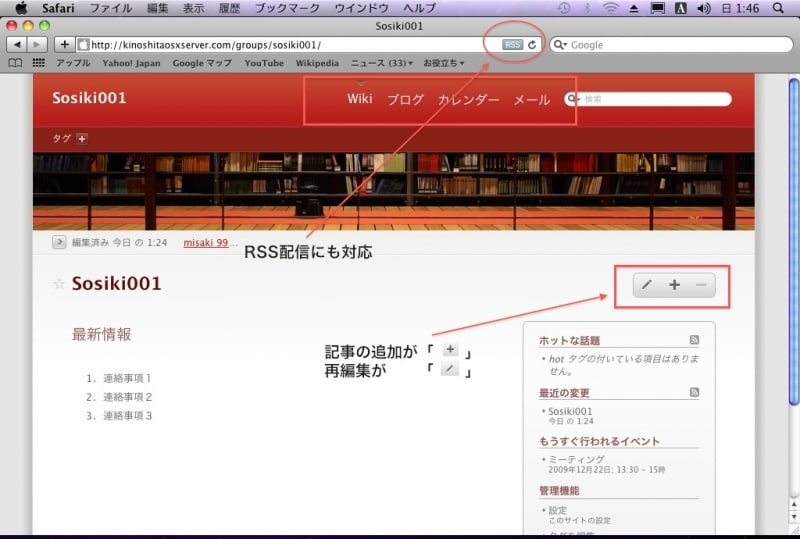Click the minus delete page button
800x539 pixels.
tap(700, 285)
